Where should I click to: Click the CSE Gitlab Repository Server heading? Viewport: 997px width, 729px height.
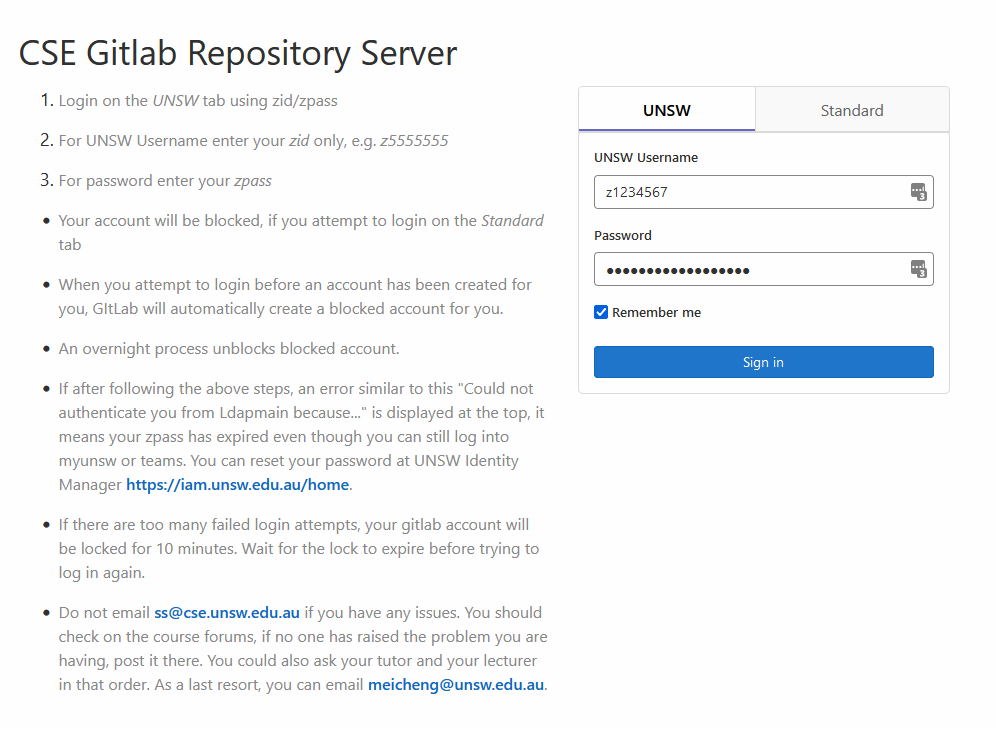(x=238, y=53)
